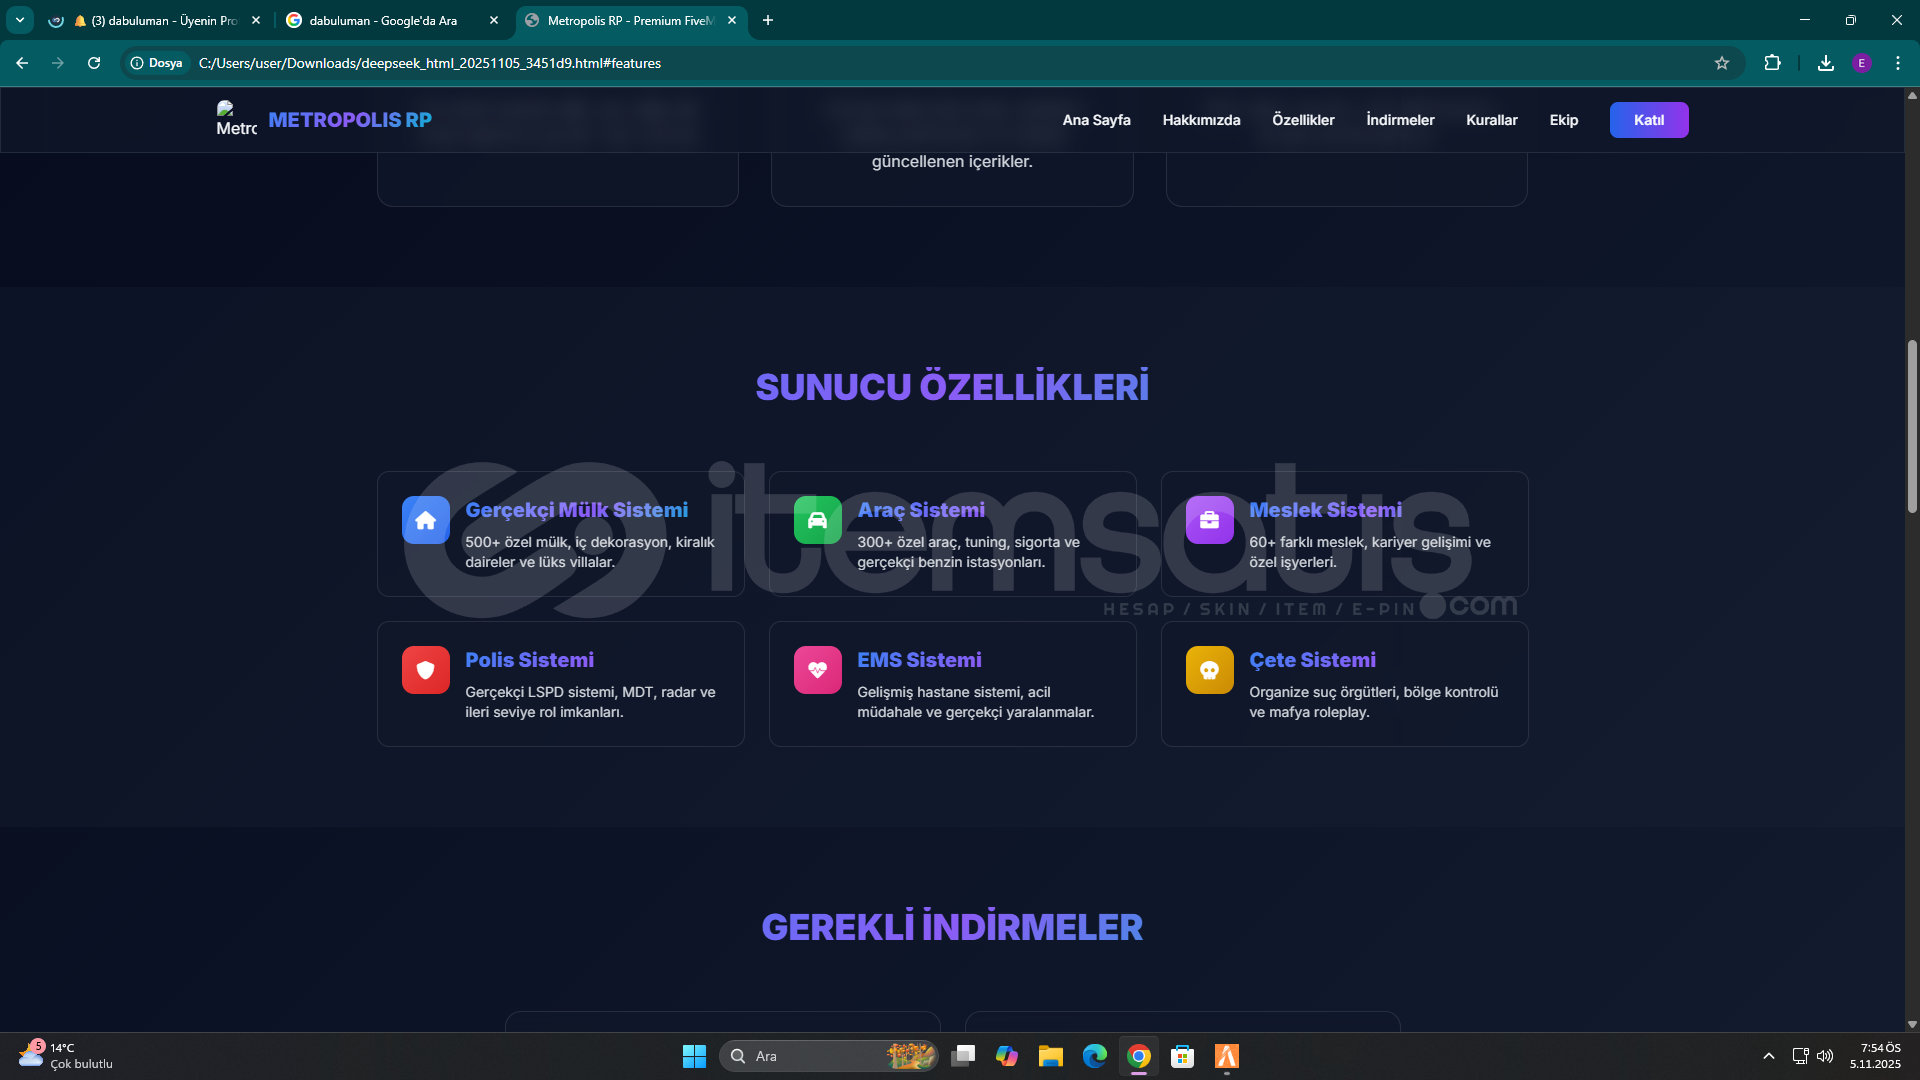Click the page vertical scrollbar thumb
Image resolution: width=1920 pixels, height=1080 pixels.
(x=1912, y=425)
